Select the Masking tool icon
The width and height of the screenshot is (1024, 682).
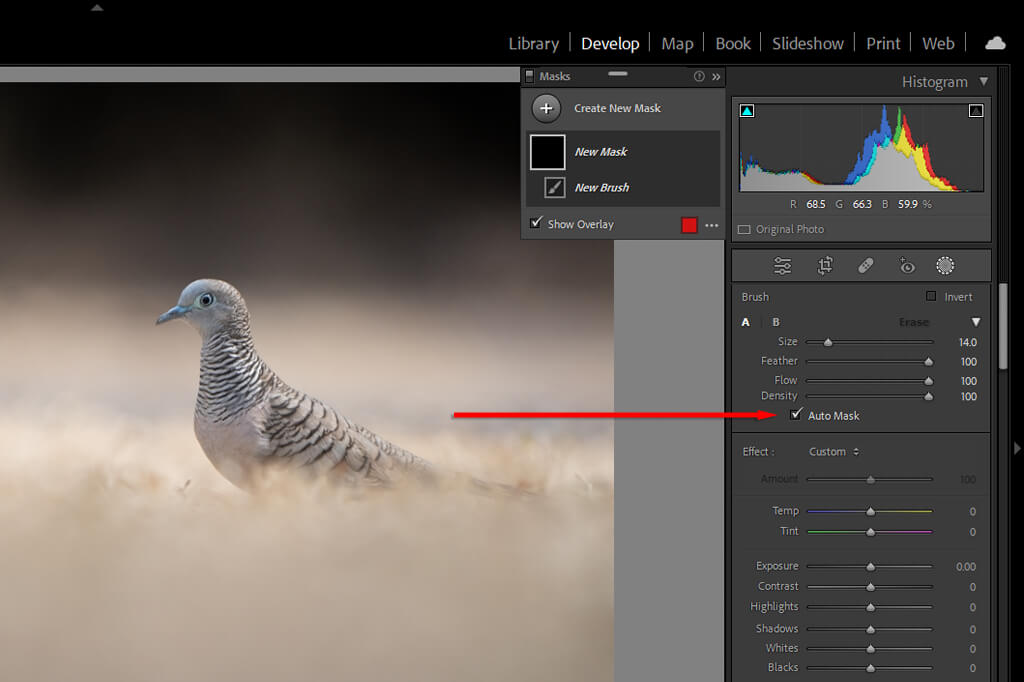point(945,266)
